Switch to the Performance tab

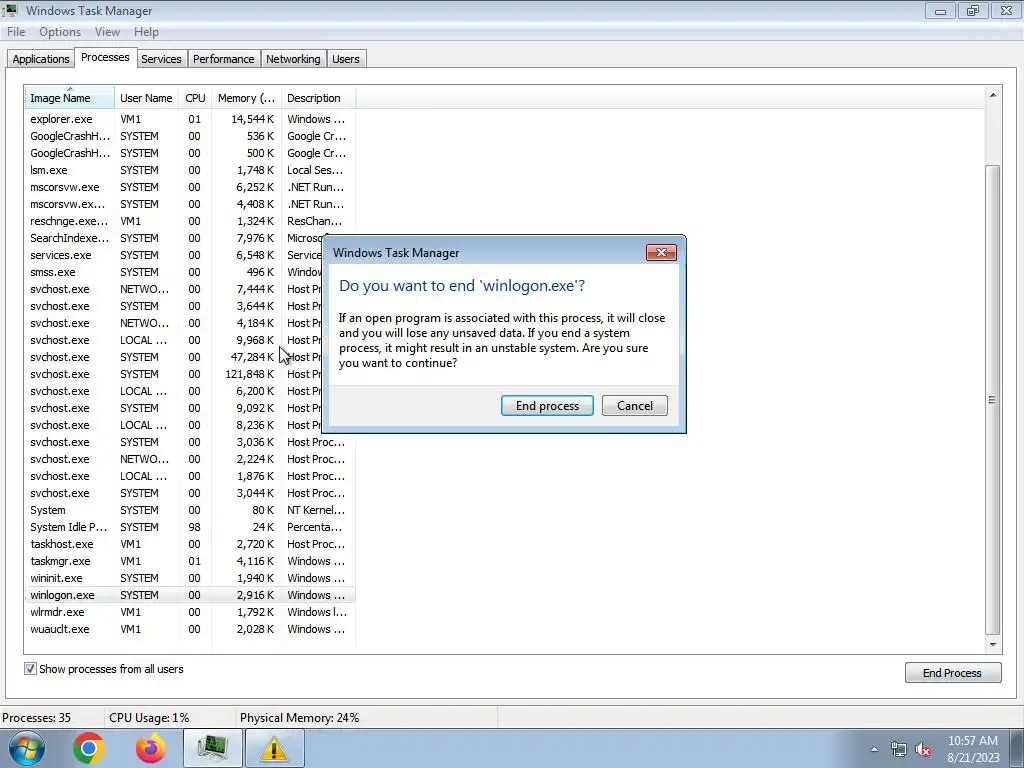coord(223,59)
